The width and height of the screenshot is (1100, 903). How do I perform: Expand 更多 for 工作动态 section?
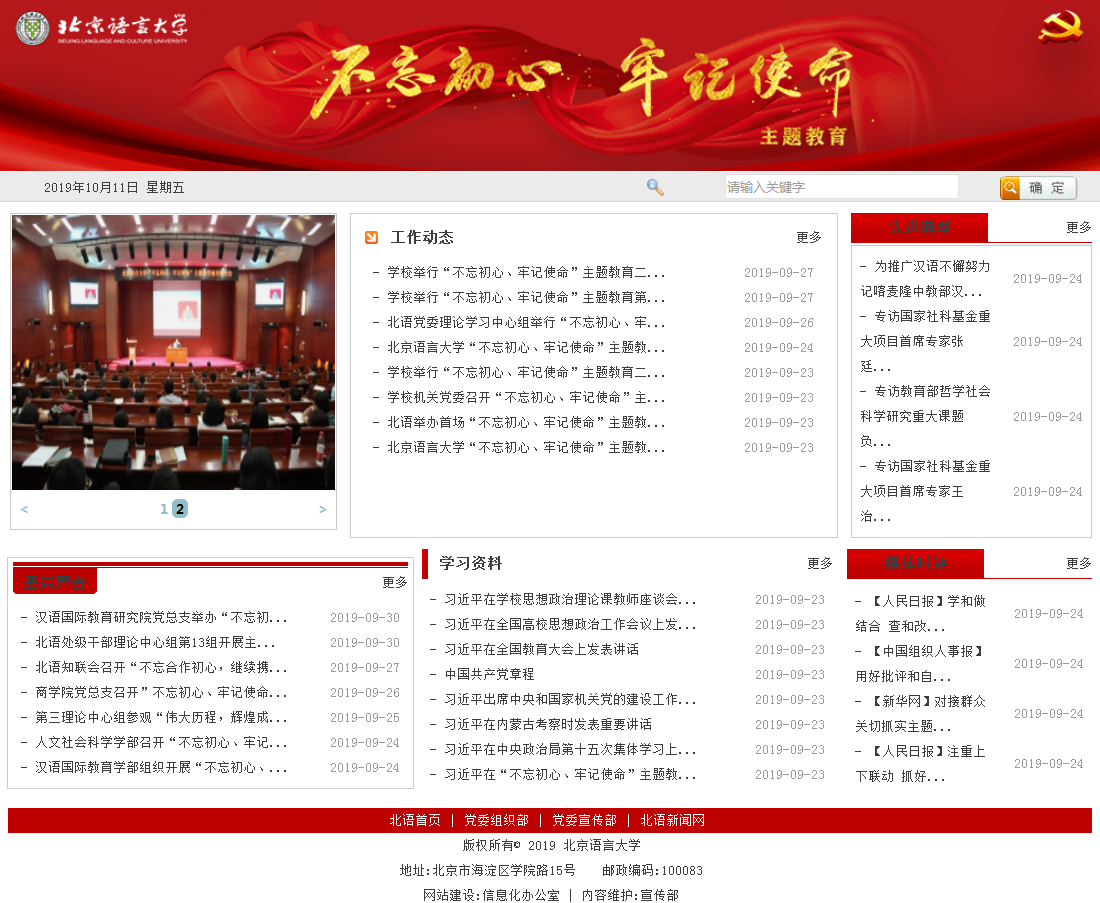(x=808, y=238)
